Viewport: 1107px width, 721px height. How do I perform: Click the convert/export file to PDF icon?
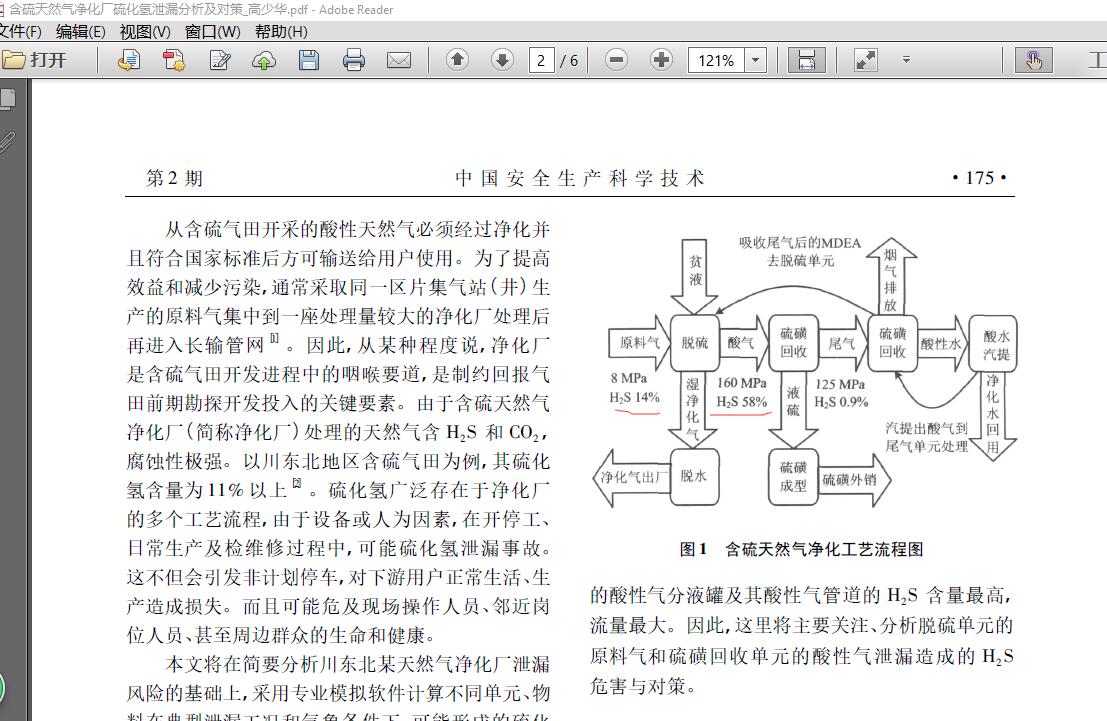click(128, 60)
